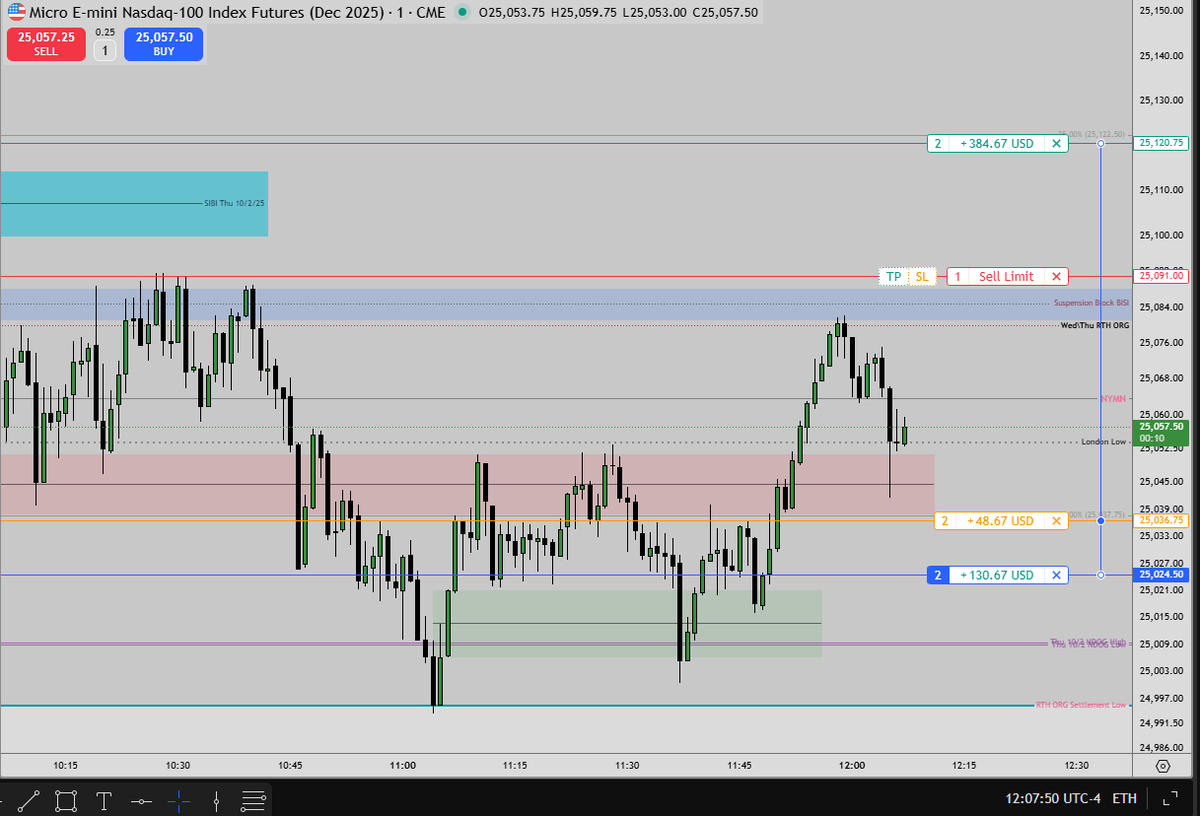Select the green shaded rectangle zone

pyautogui.click(x=627, y=623)
